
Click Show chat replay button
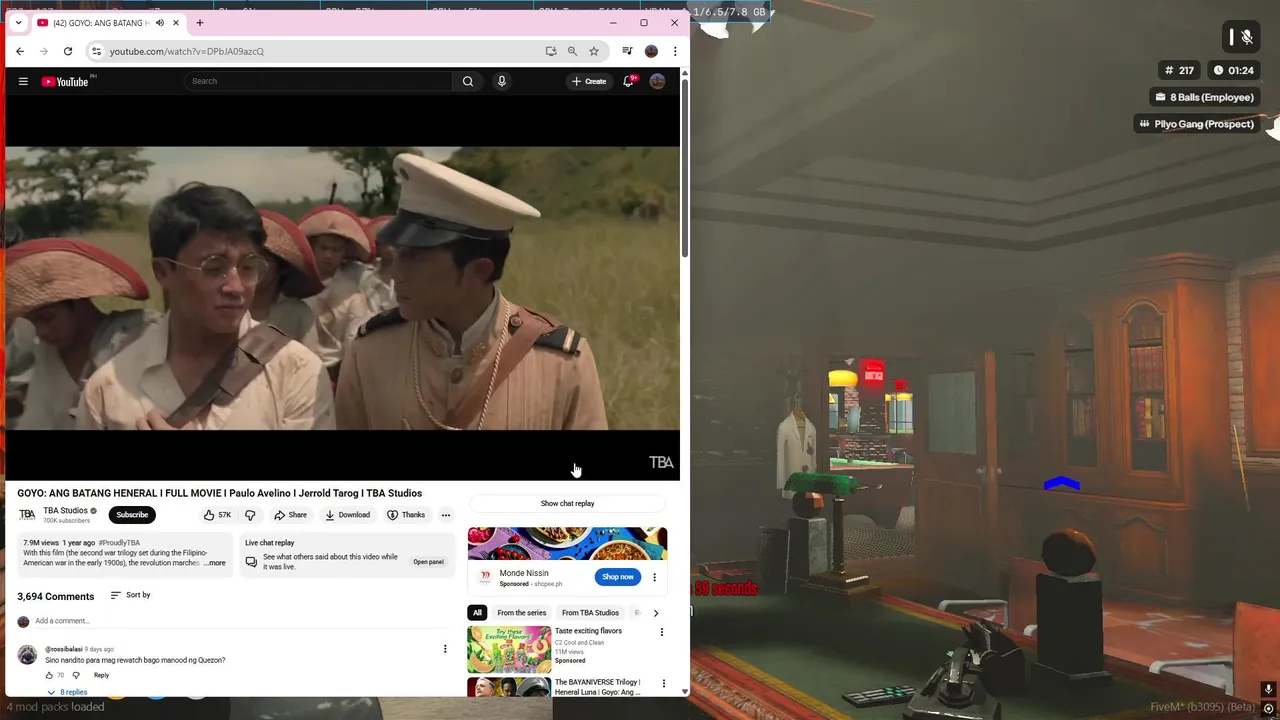(x=567, y=503)
